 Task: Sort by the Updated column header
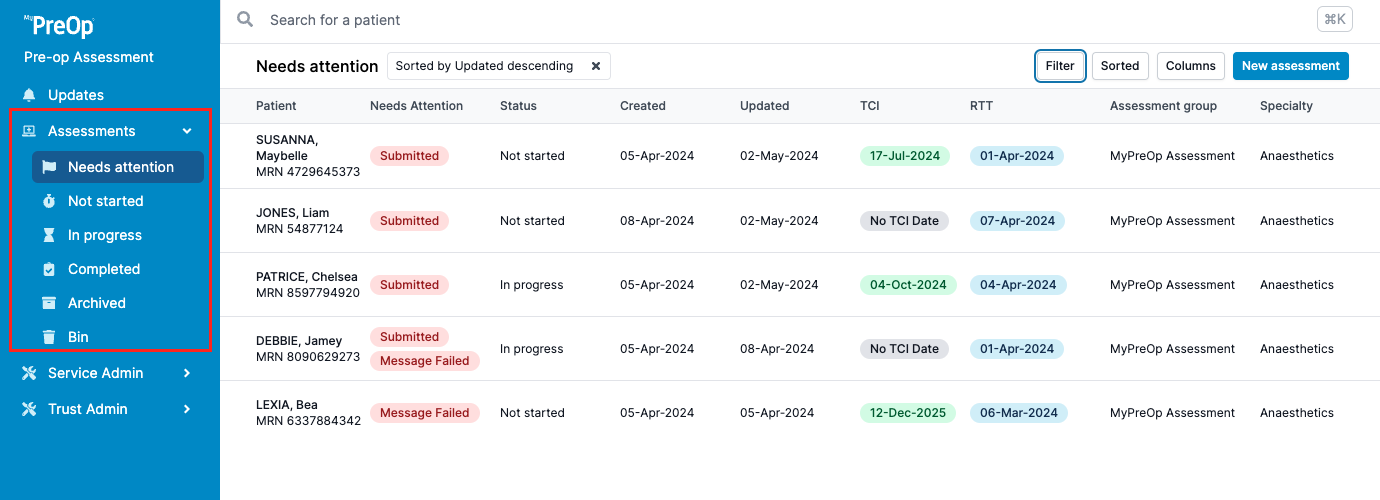pos(764,106)
